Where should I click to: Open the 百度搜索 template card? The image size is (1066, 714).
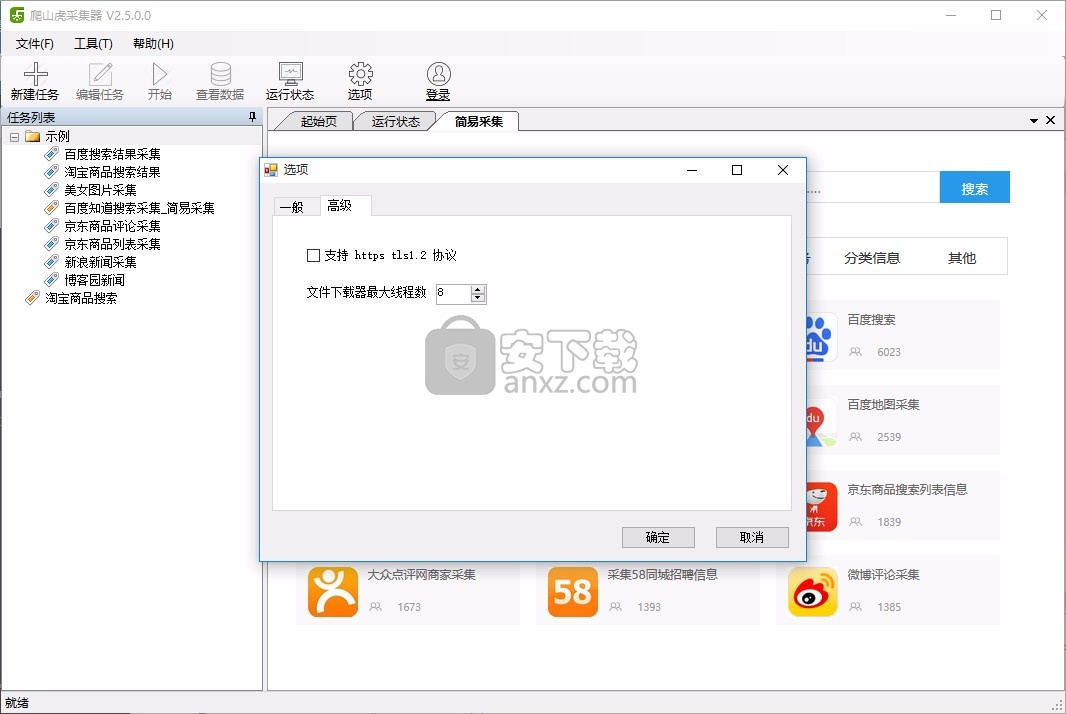(903, 335)
